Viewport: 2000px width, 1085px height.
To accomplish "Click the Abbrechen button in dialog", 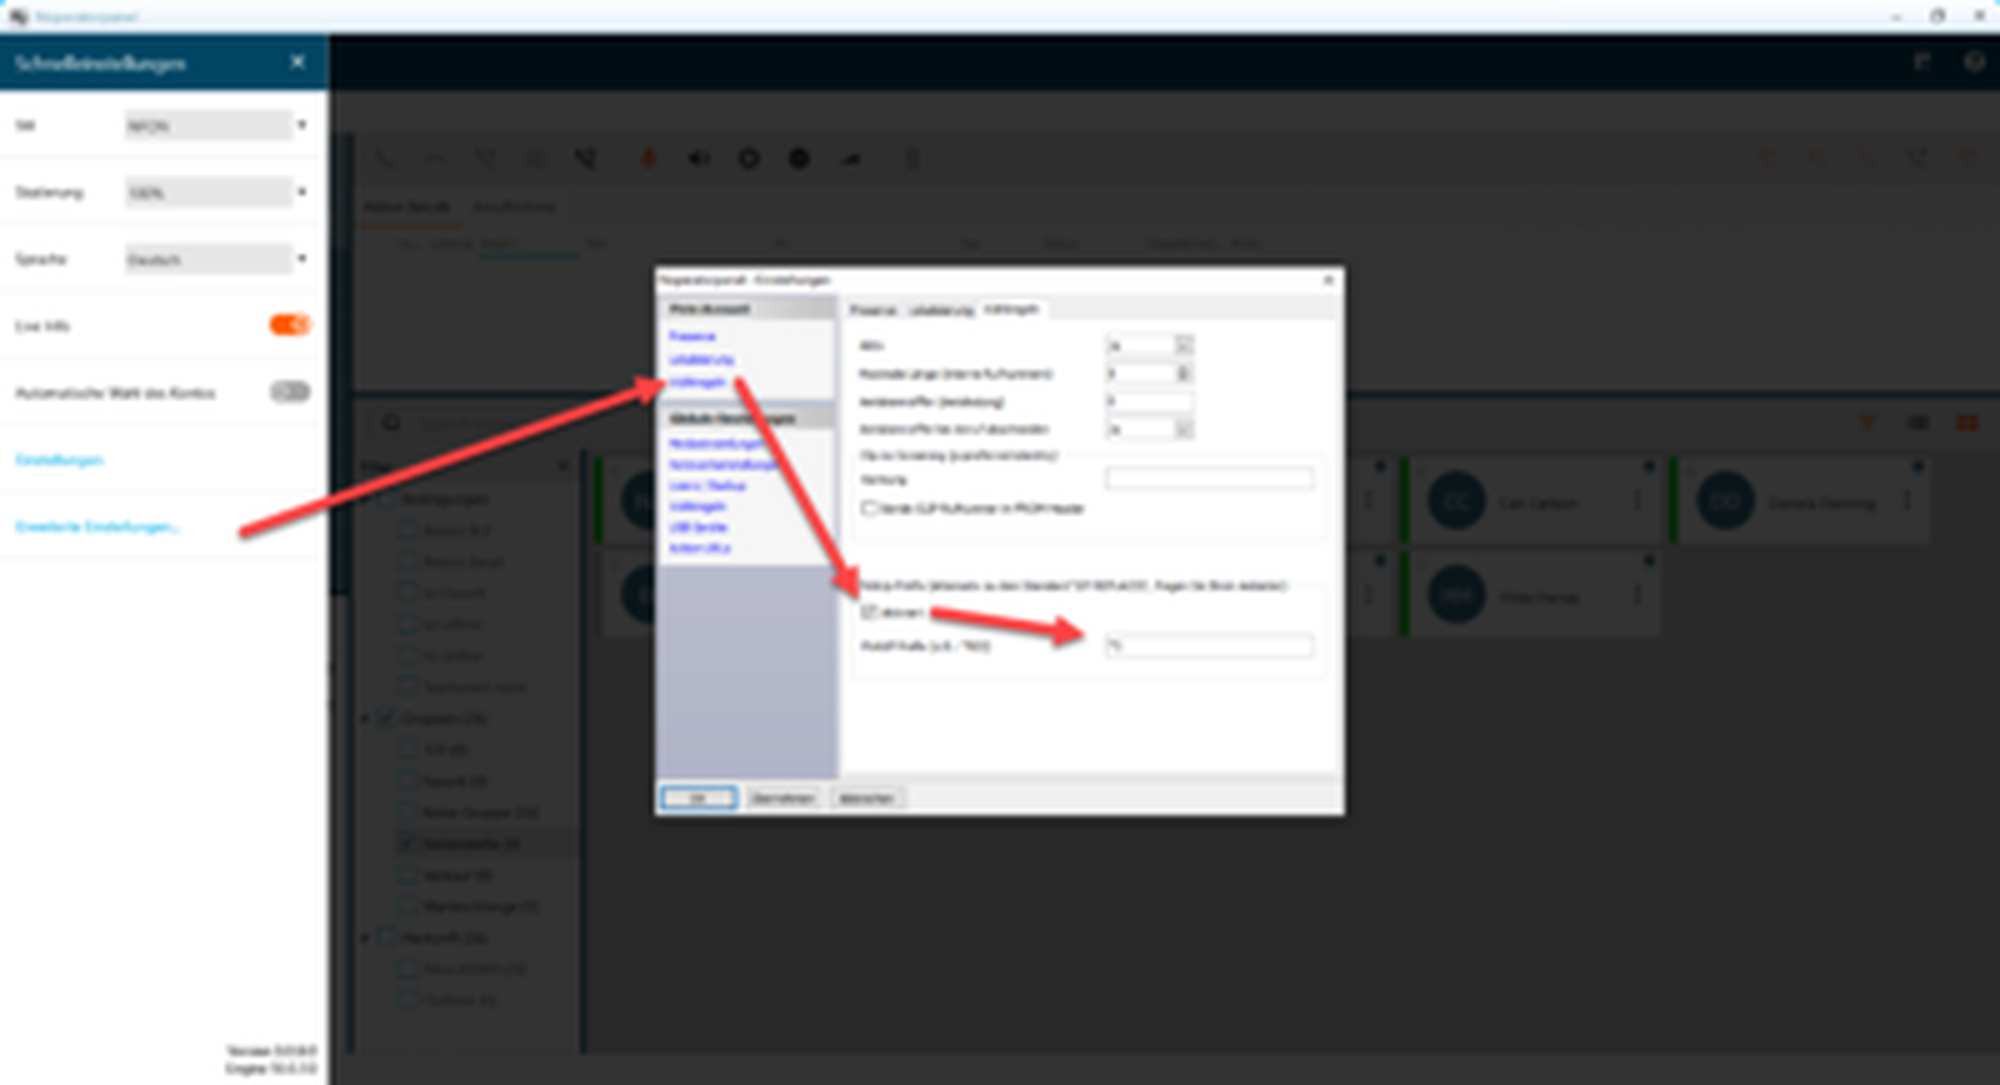I will click(x=866, y=798).
